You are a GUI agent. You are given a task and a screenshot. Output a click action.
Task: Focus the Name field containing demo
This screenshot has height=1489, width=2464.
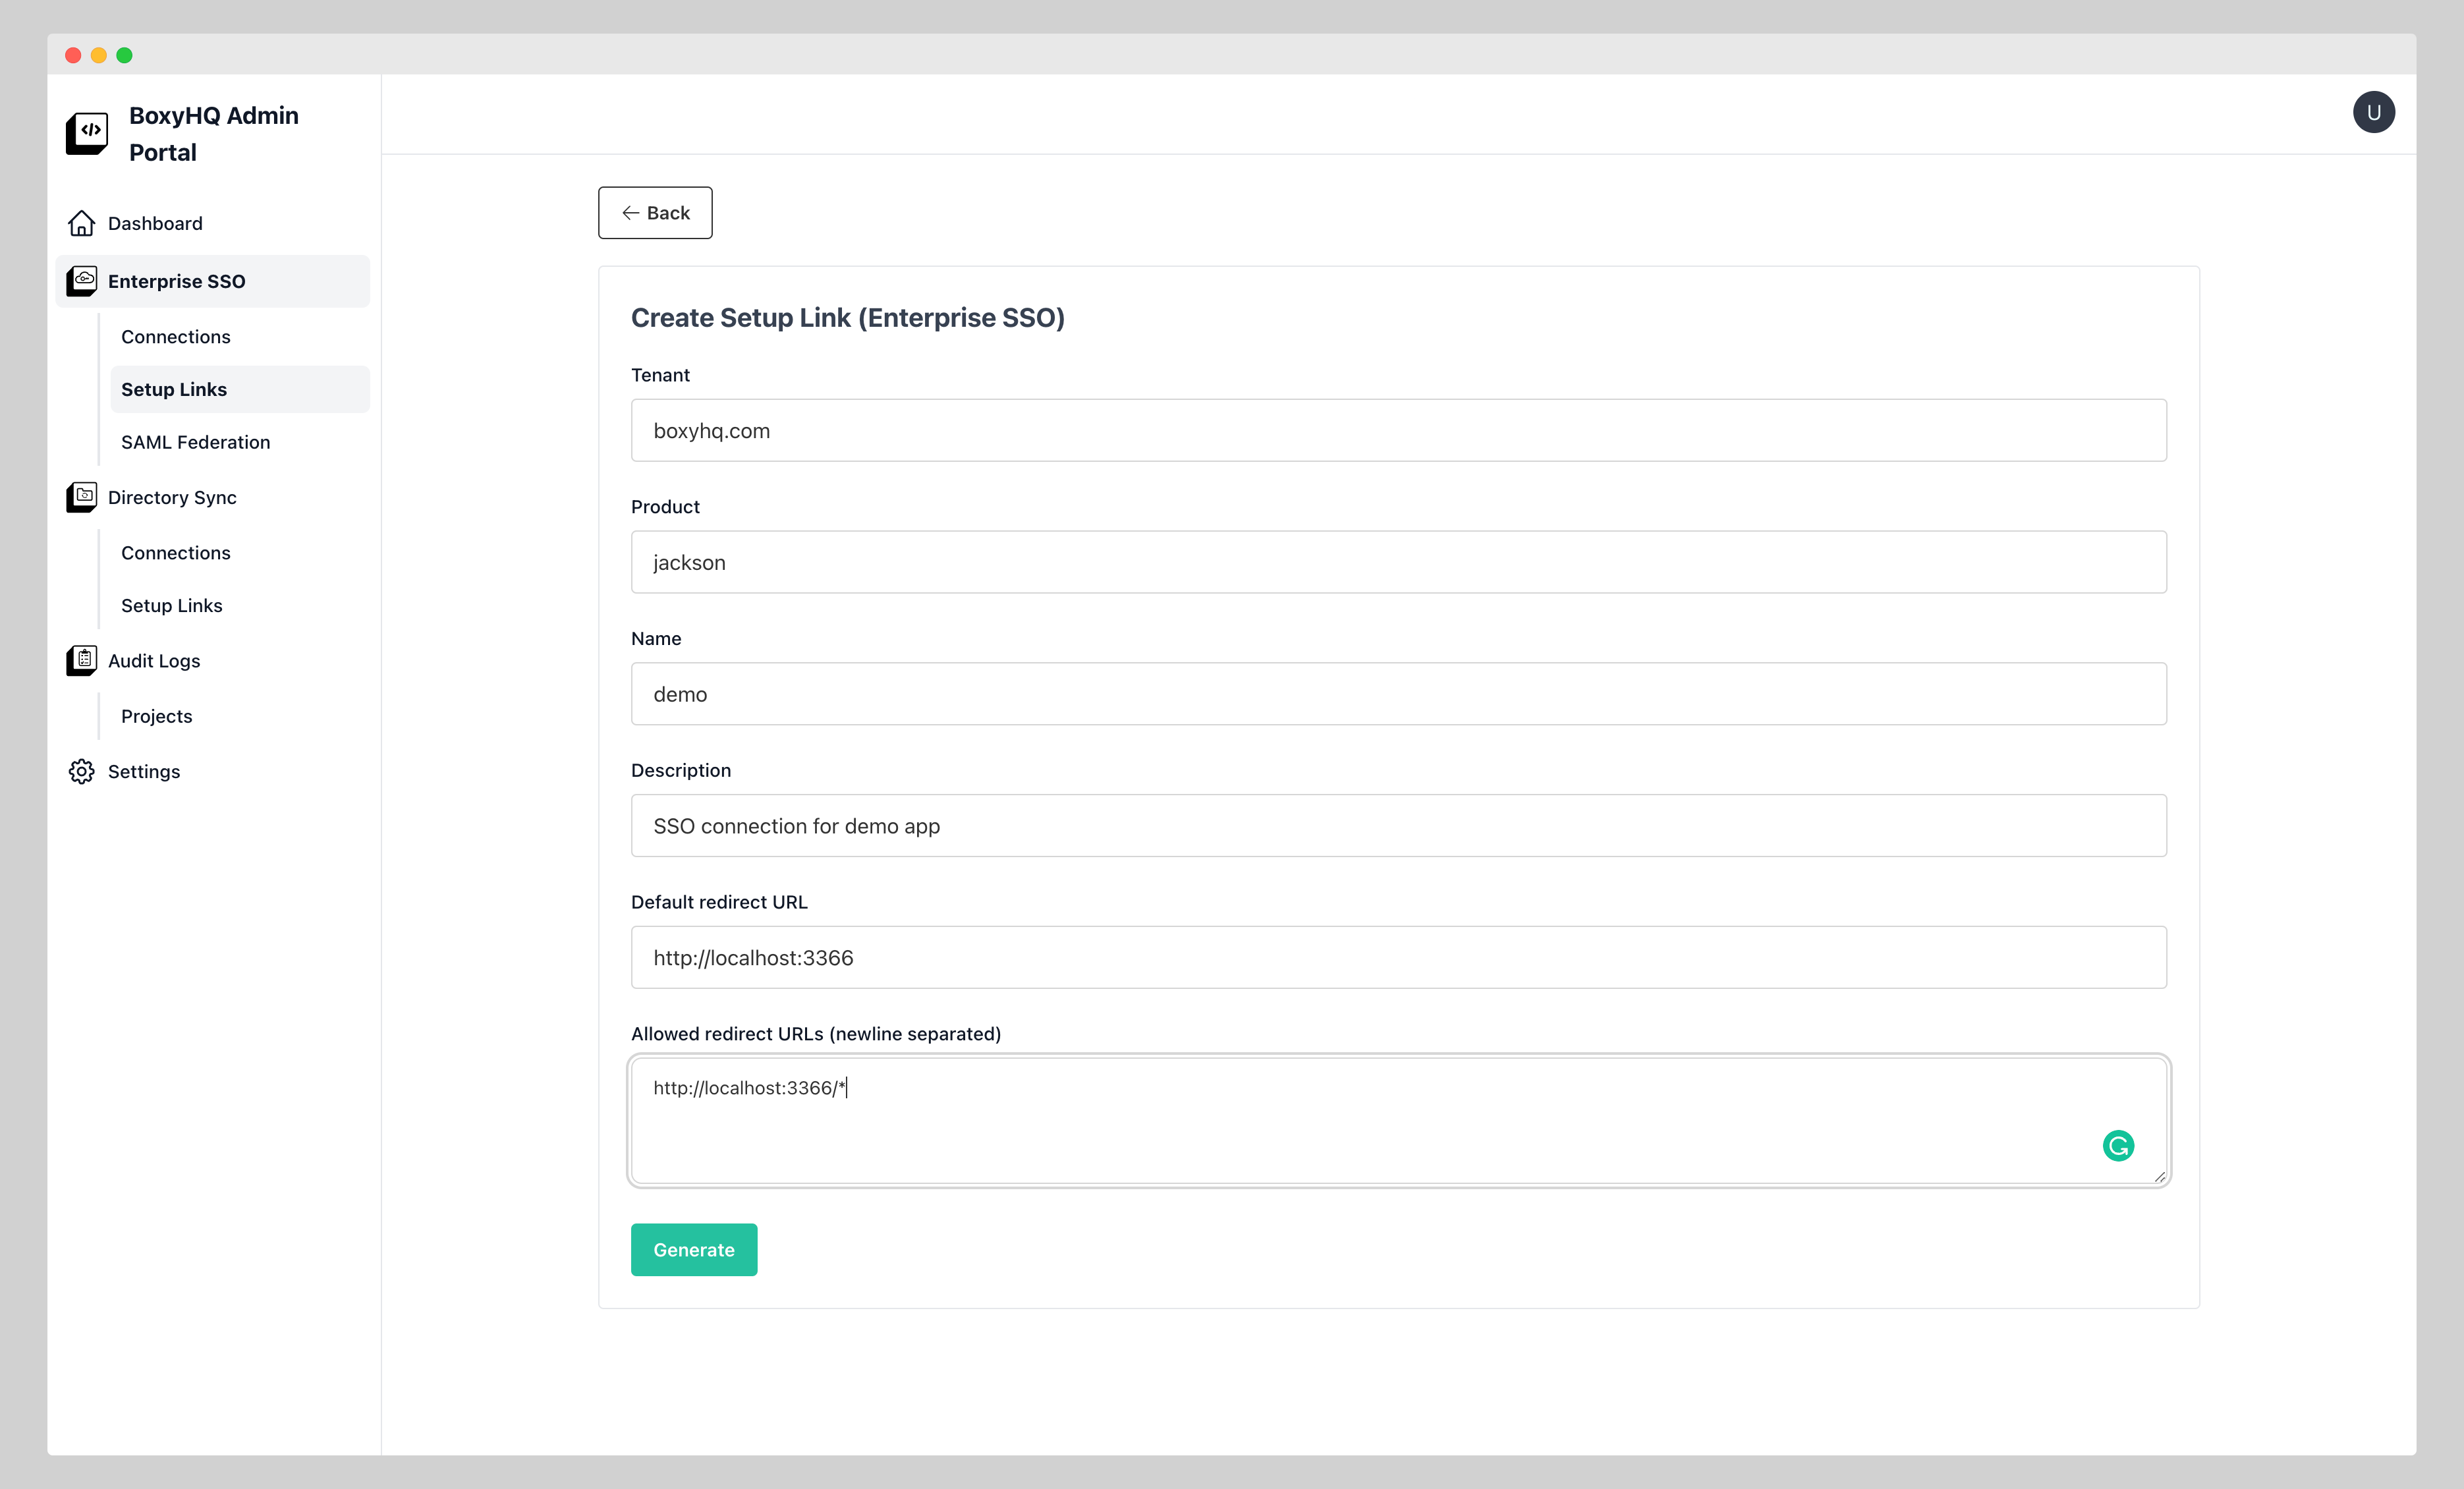click(x=1398, y=693)
